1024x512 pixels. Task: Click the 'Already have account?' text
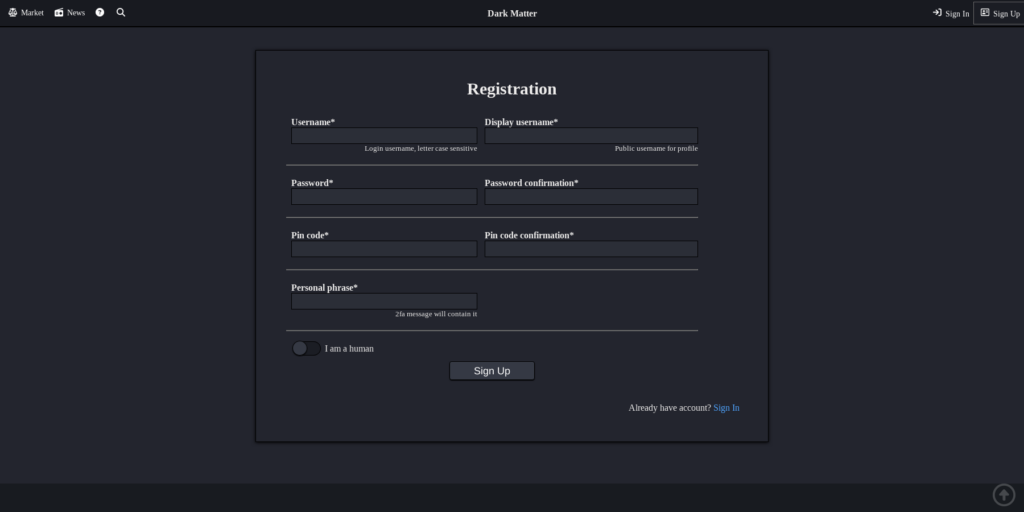(x=669, y=408)
